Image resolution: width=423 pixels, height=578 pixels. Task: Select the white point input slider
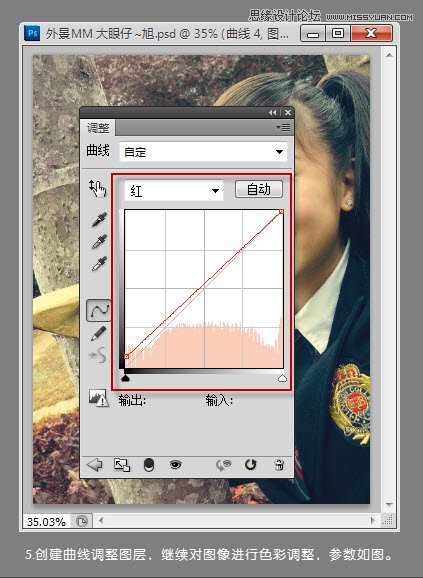(x=282, y=378)
